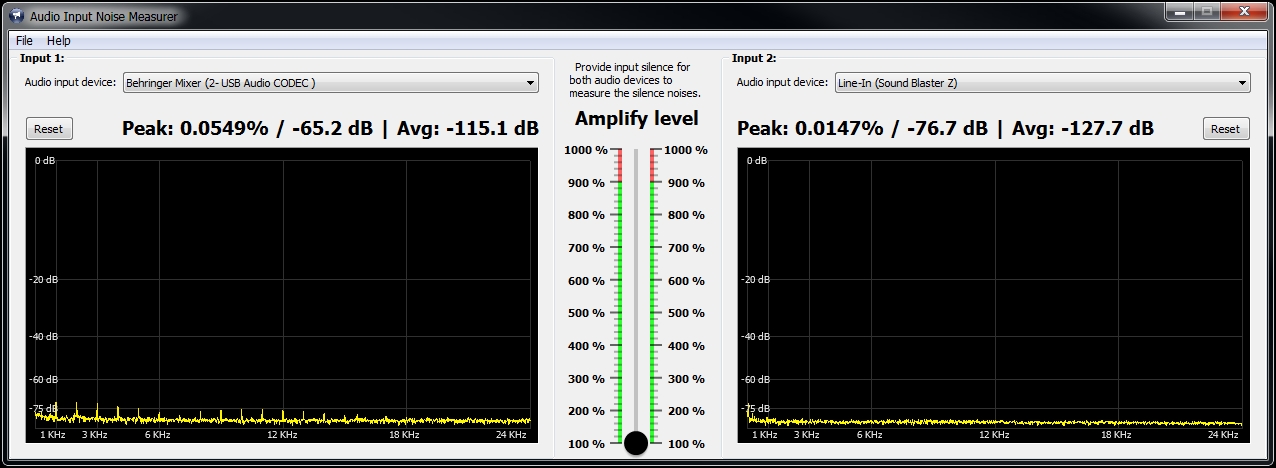Click the amplify slider track at 500%
This screenshot has height=468, width=1276.
[x=636, y=313]
